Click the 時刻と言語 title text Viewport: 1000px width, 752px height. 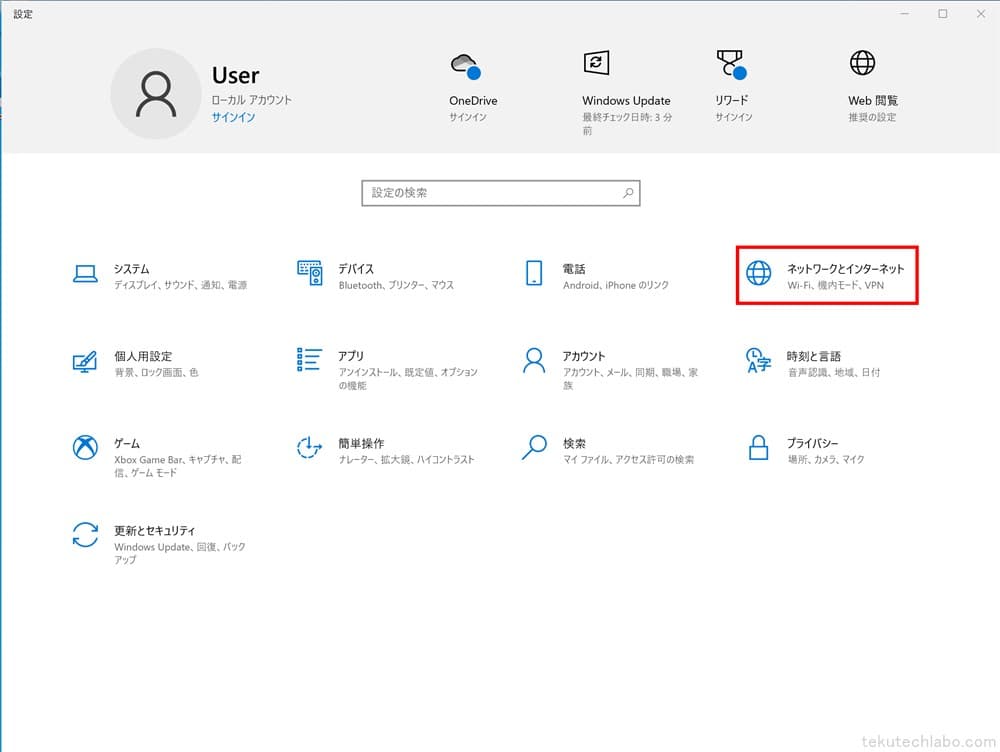pos(814,356)
